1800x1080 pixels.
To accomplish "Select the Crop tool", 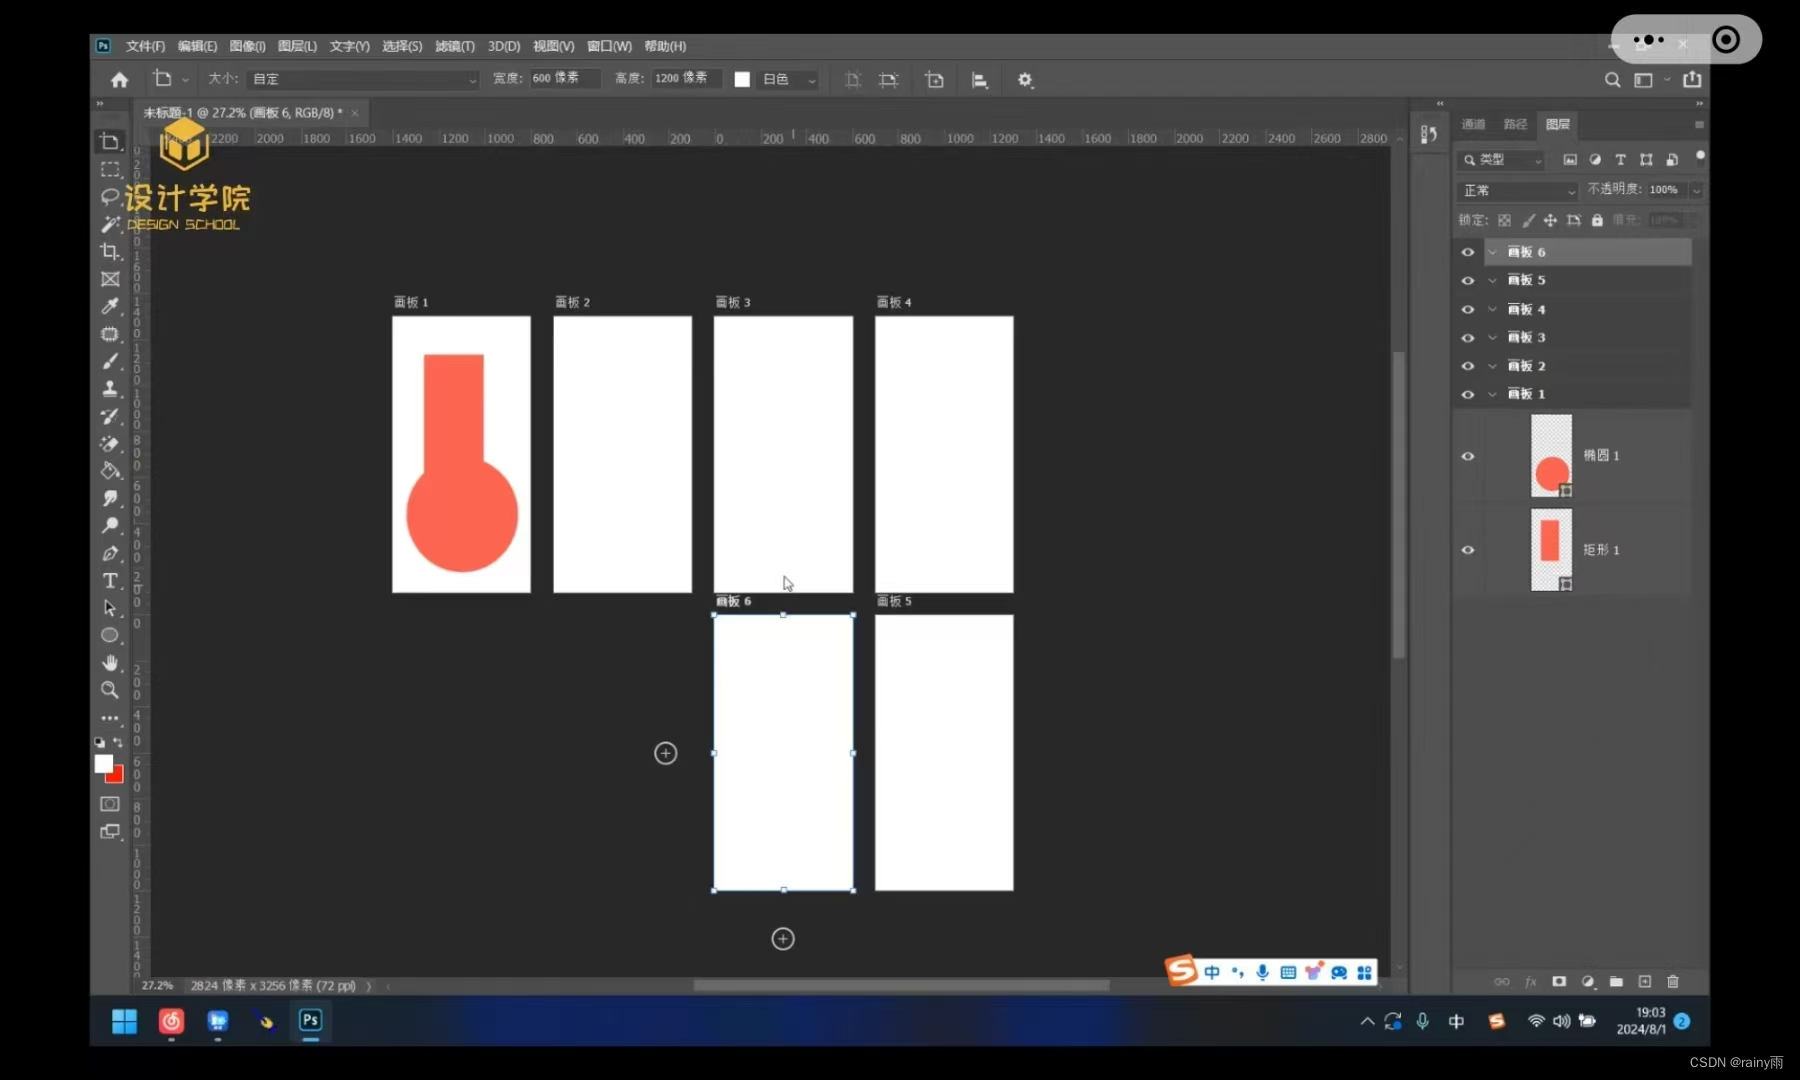I will 110,251.
